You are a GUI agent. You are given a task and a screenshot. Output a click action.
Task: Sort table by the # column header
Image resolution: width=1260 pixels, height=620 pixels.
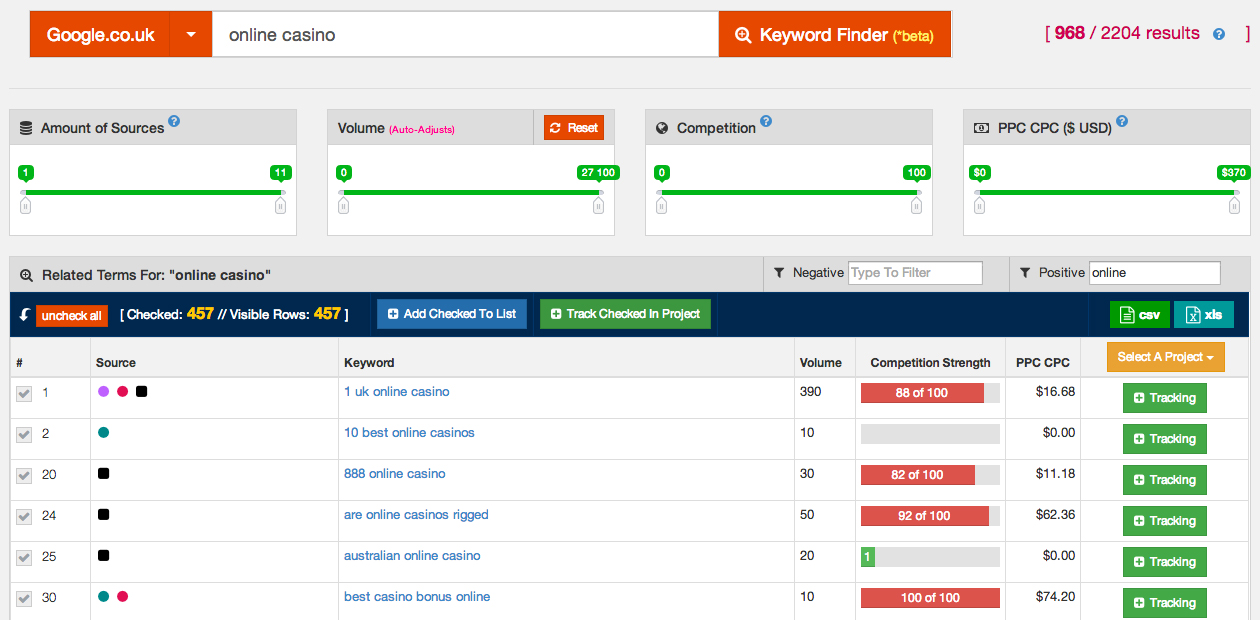pyautogui.click(x=19, y=363)
